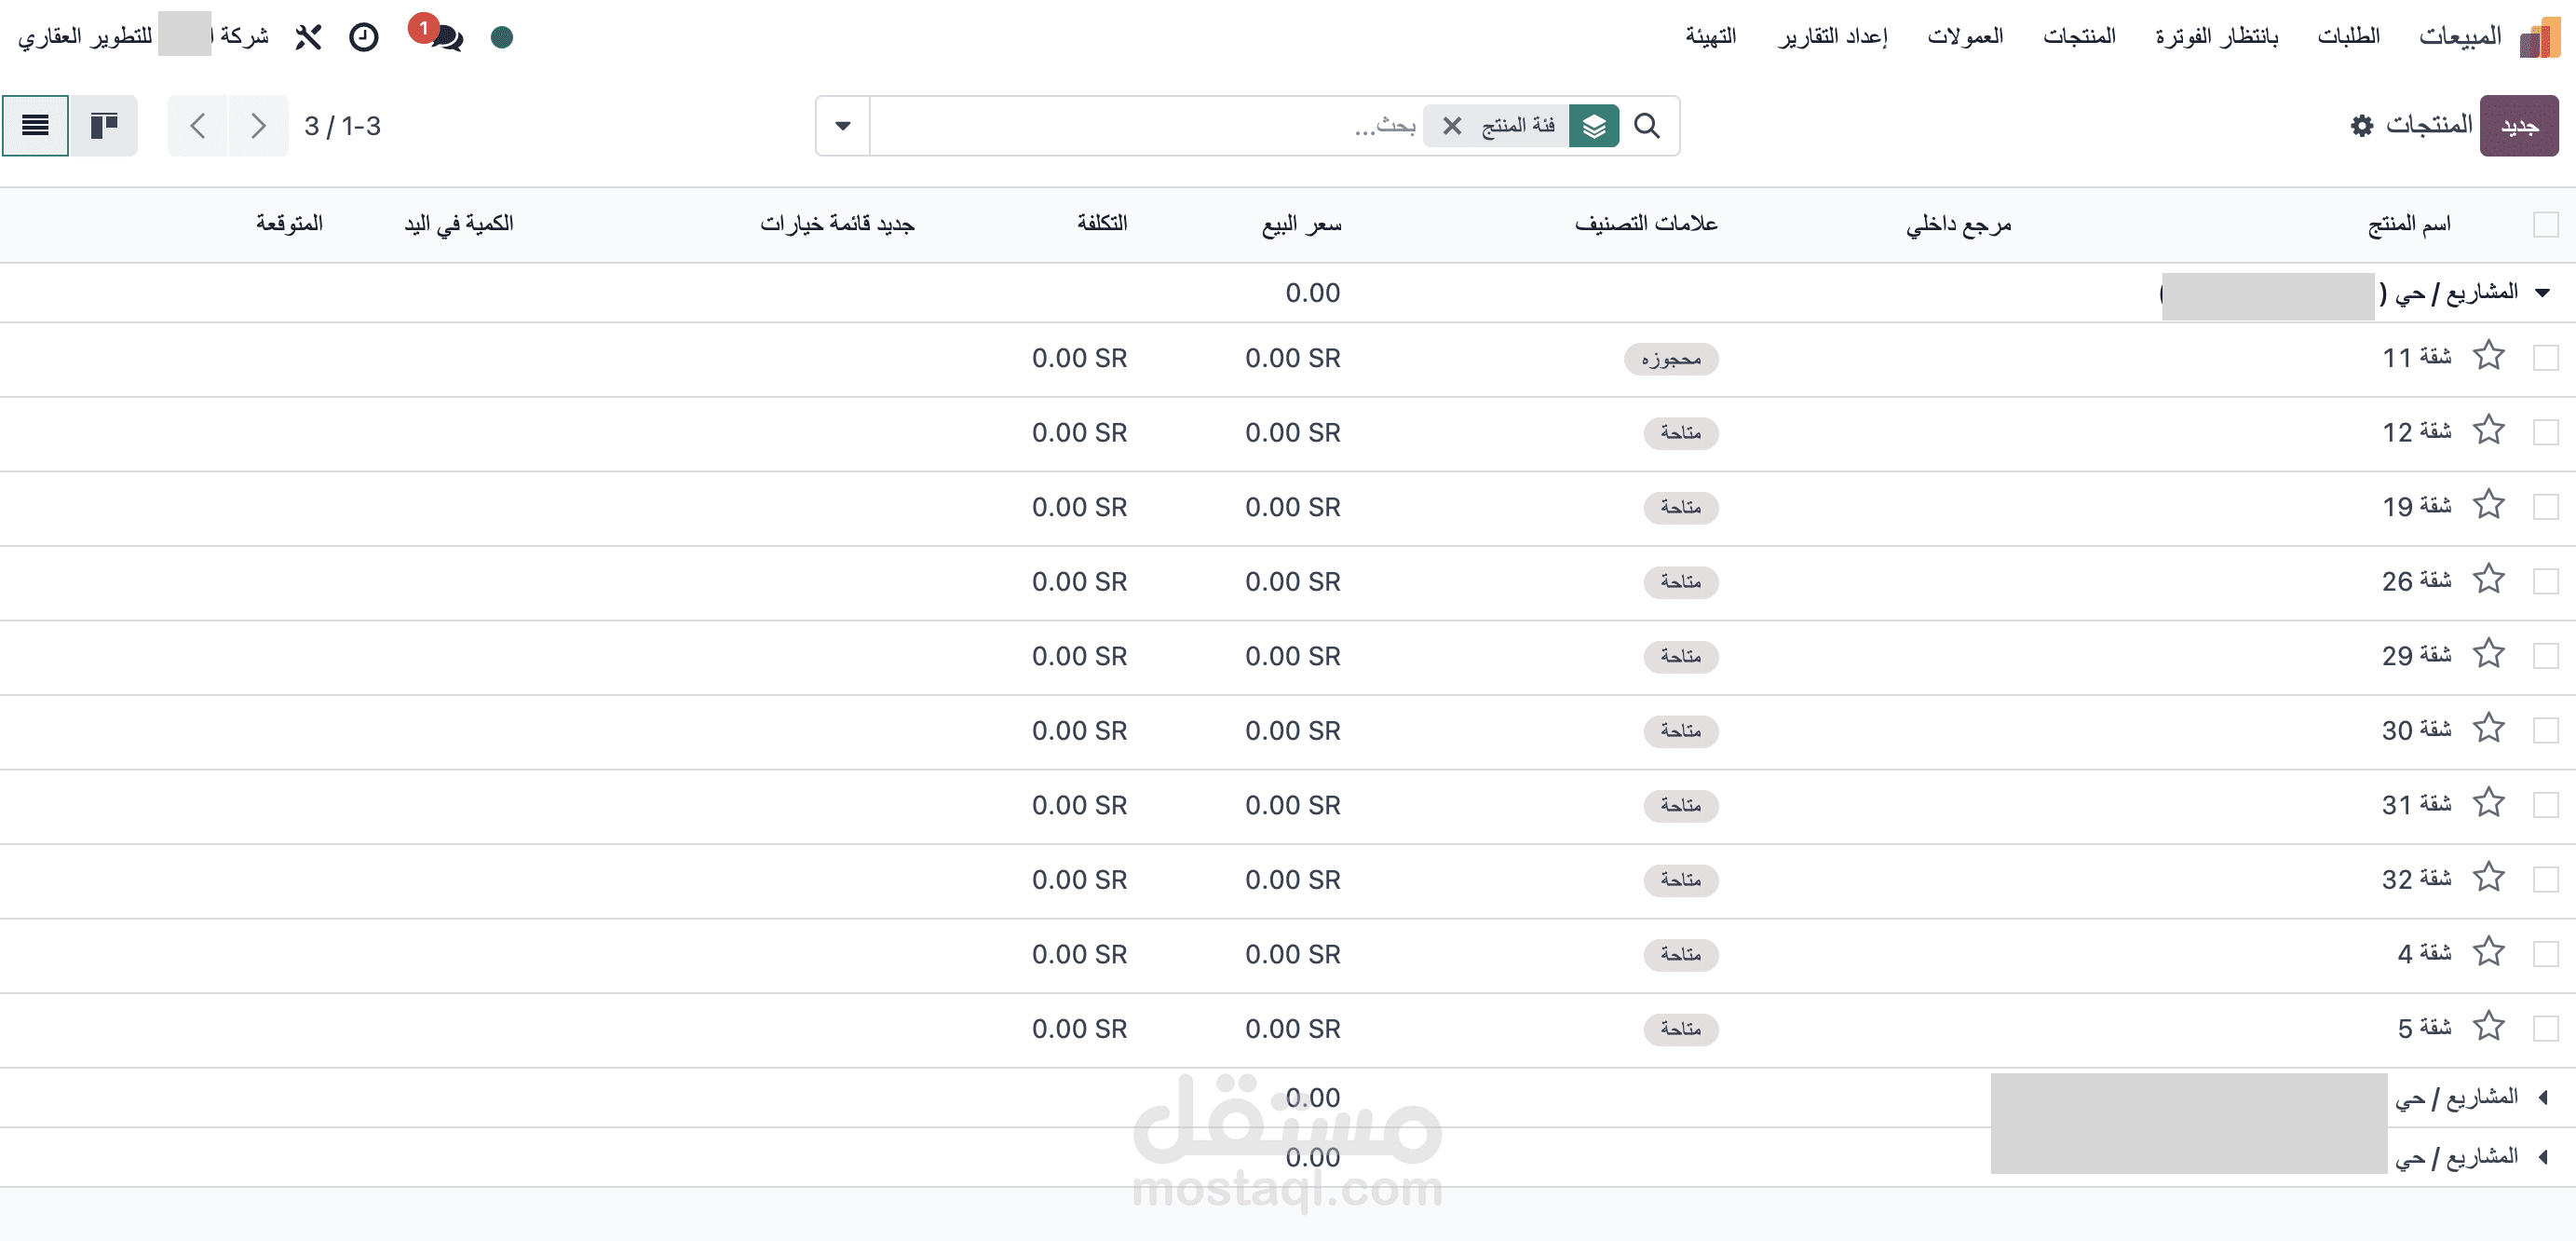Screen dimensions: 2576x1241
Task: Open the developer tools wrench icon
Action: (308, 37)
